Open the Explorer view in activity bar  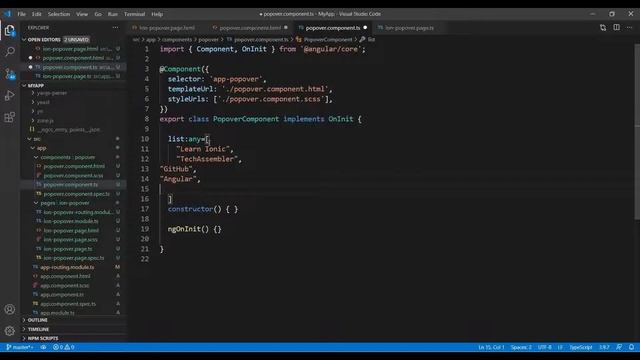click(10, 31)
